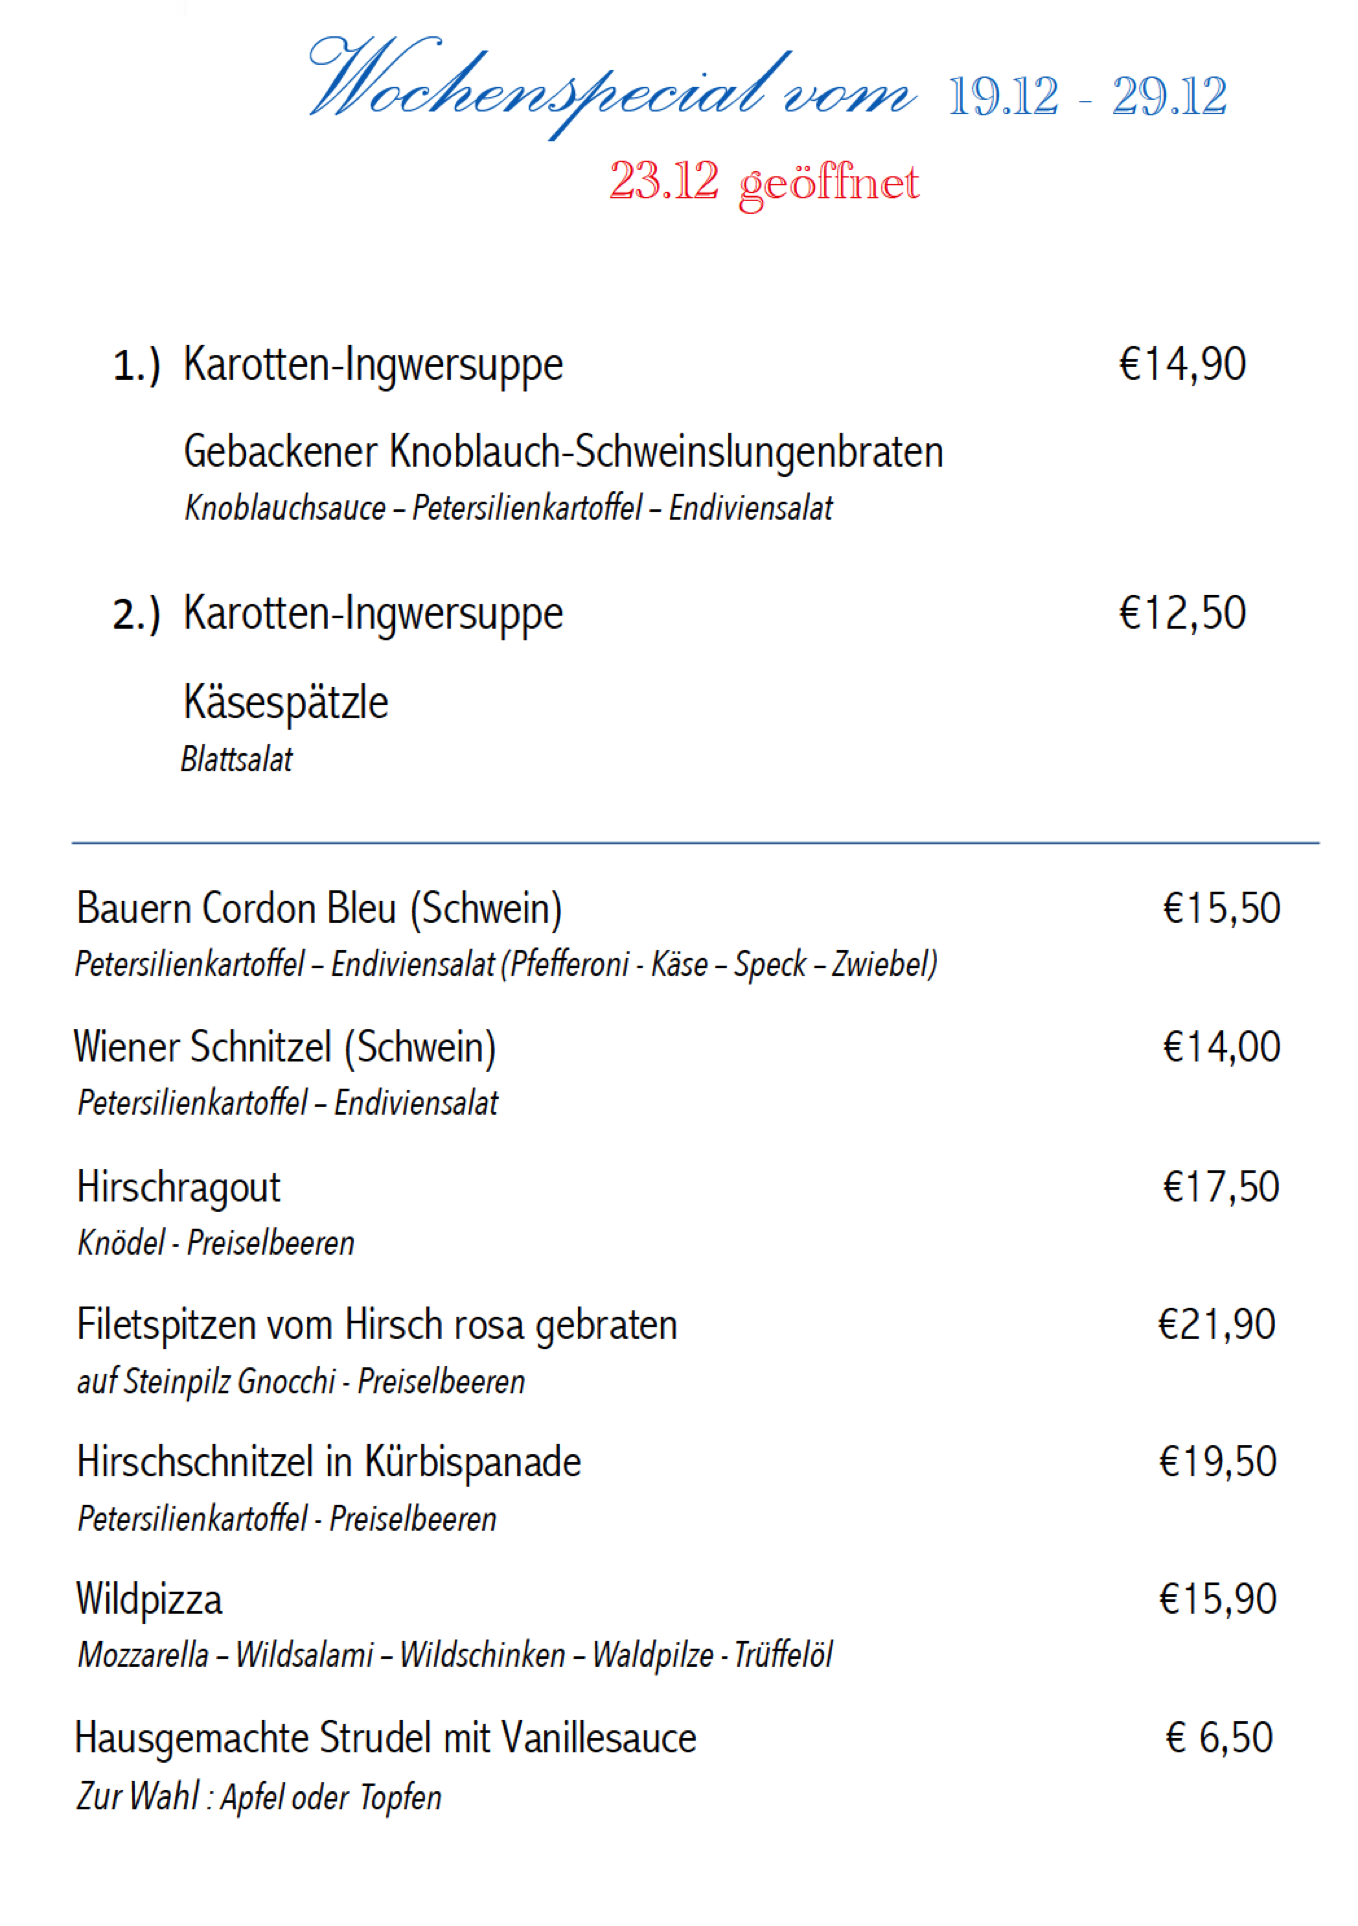Select the second Karotten-Ingwersuppe under menu 2
The height and width of the screenshot is (1926, 1358).
pyautogui.click(x=373, y=614)
